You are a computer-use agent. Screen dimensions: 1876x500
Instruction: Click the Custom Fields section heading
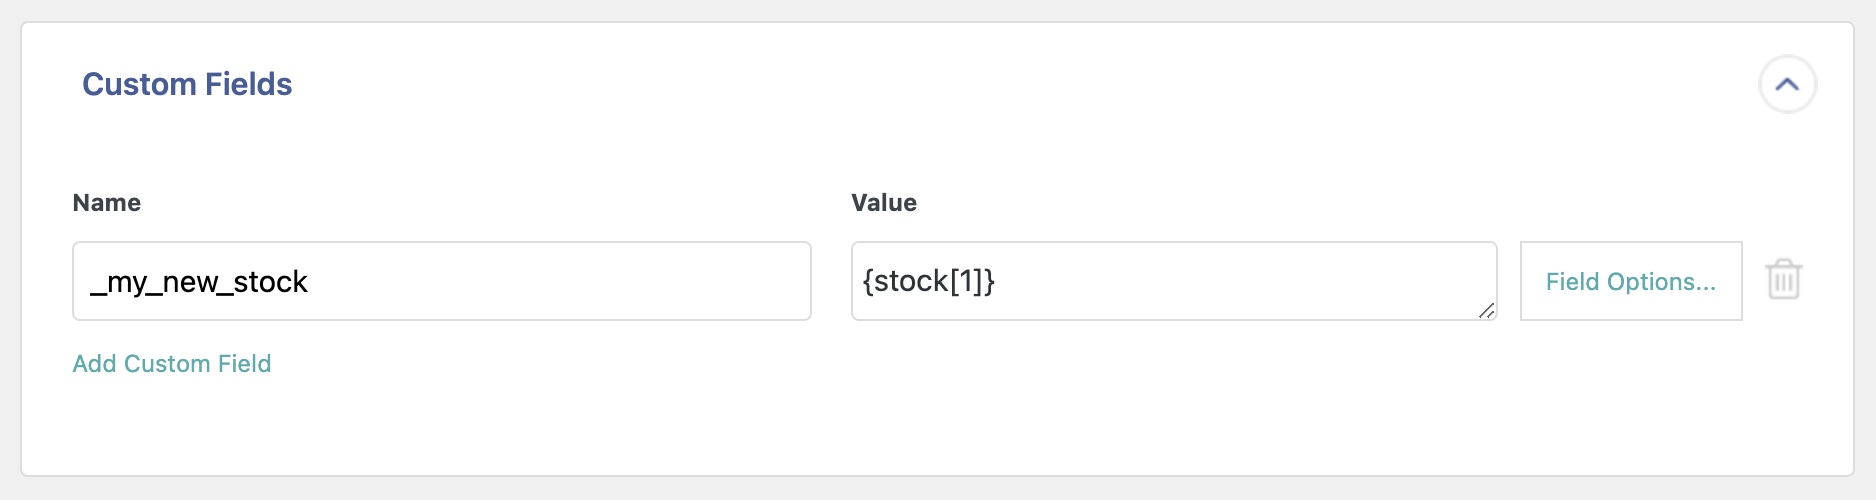(187, 85)
